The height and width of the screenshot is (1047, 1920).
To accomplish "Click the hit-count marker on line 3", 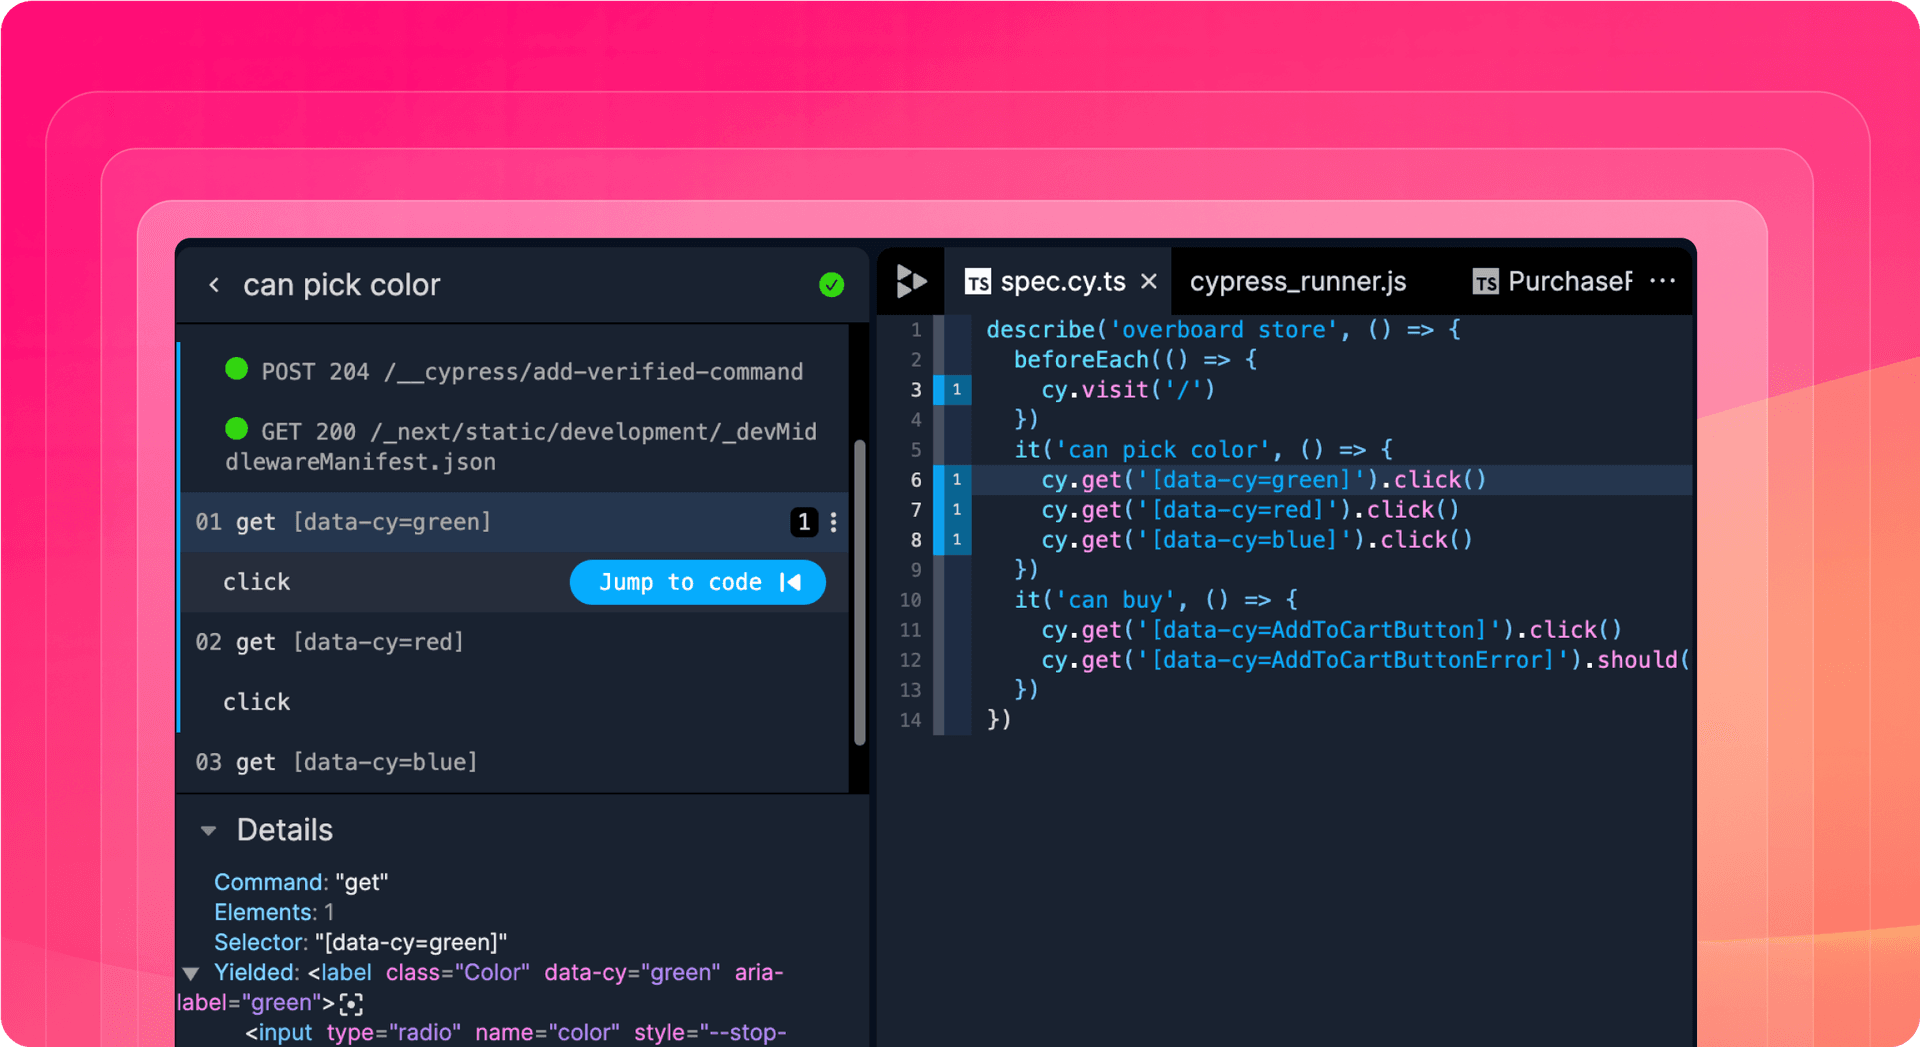I will pos(956,390).
